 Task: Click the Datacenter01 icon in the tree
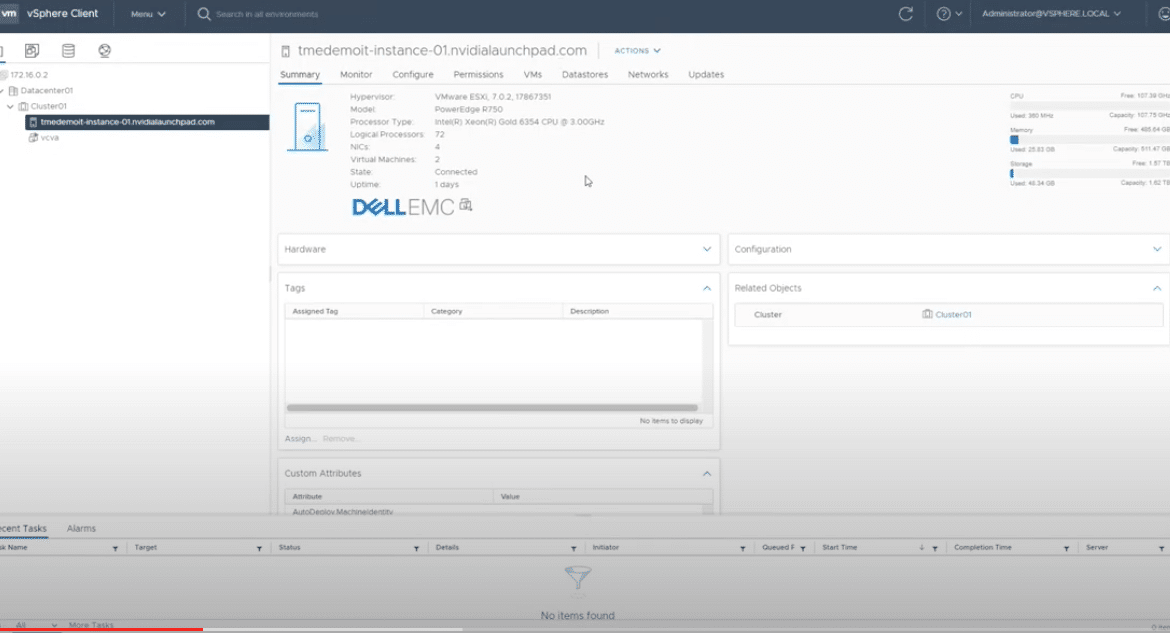(13, 90)
